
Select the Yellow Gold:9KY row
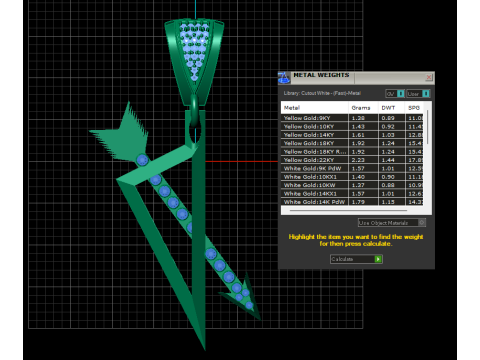pyautogui.click(x=352, y=118)
